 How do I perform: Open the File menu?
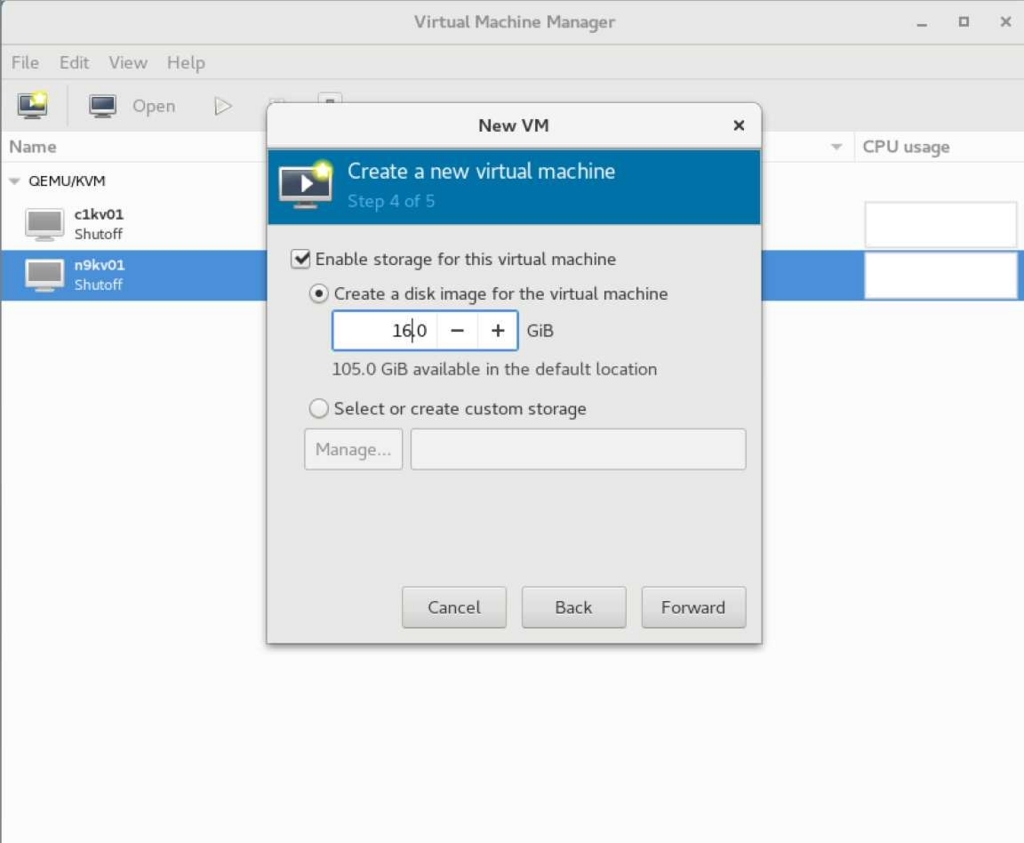click(25, 63)
